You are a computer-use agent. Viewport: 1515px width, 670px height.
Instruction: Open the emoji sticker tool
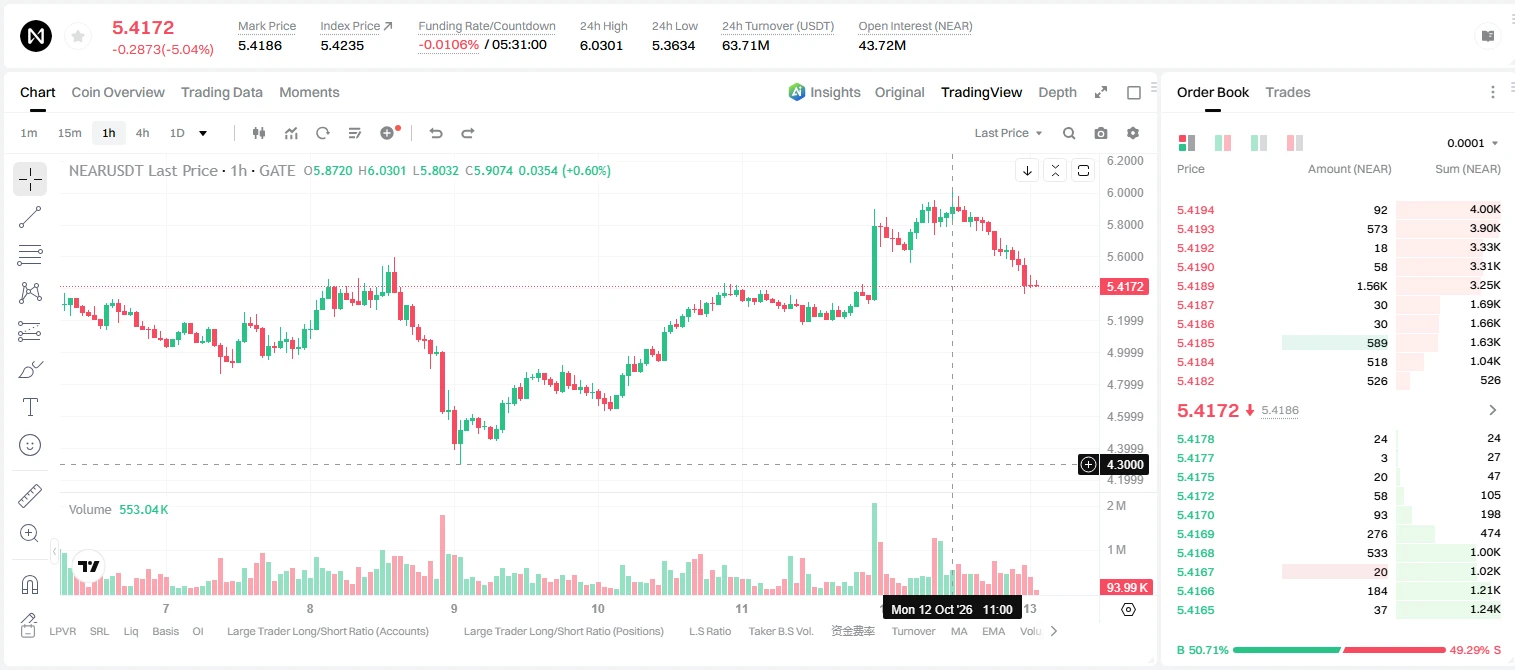[30, 445]
